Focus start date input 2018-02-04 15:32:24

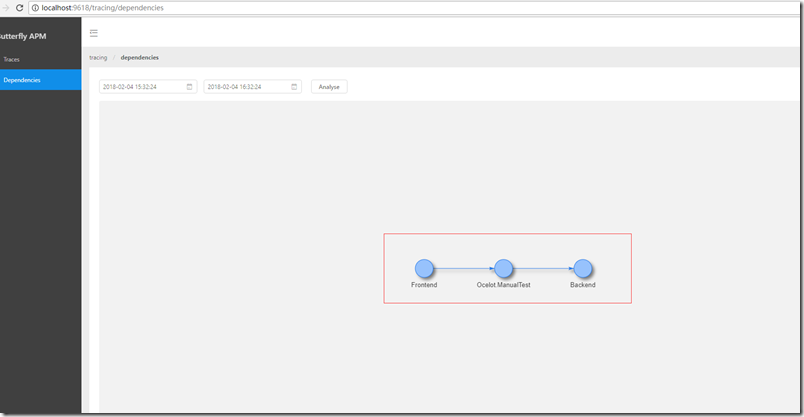[148, 87]
